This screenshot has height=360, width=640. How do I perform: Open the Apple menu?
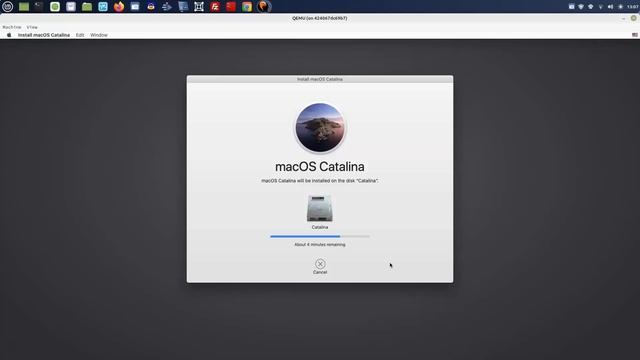click(9, 35)
